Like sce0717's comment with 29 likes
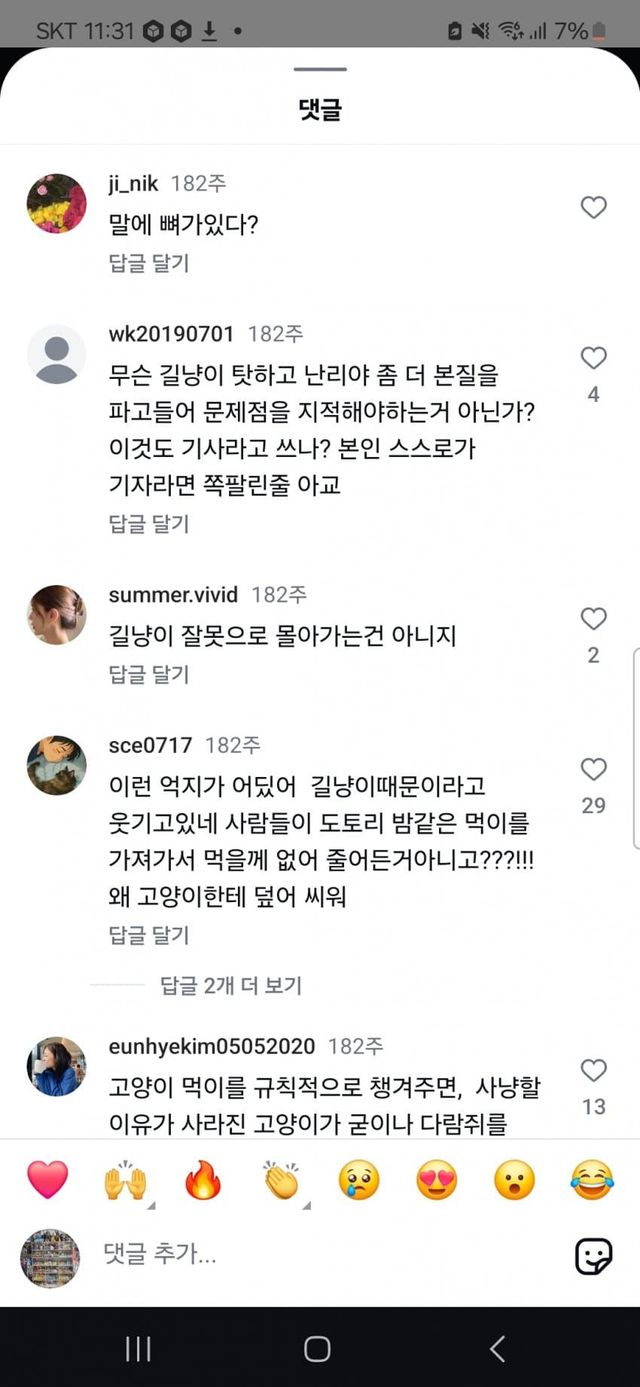The image size is (640, 1387). pyautogui.click(x=594, y=769)
